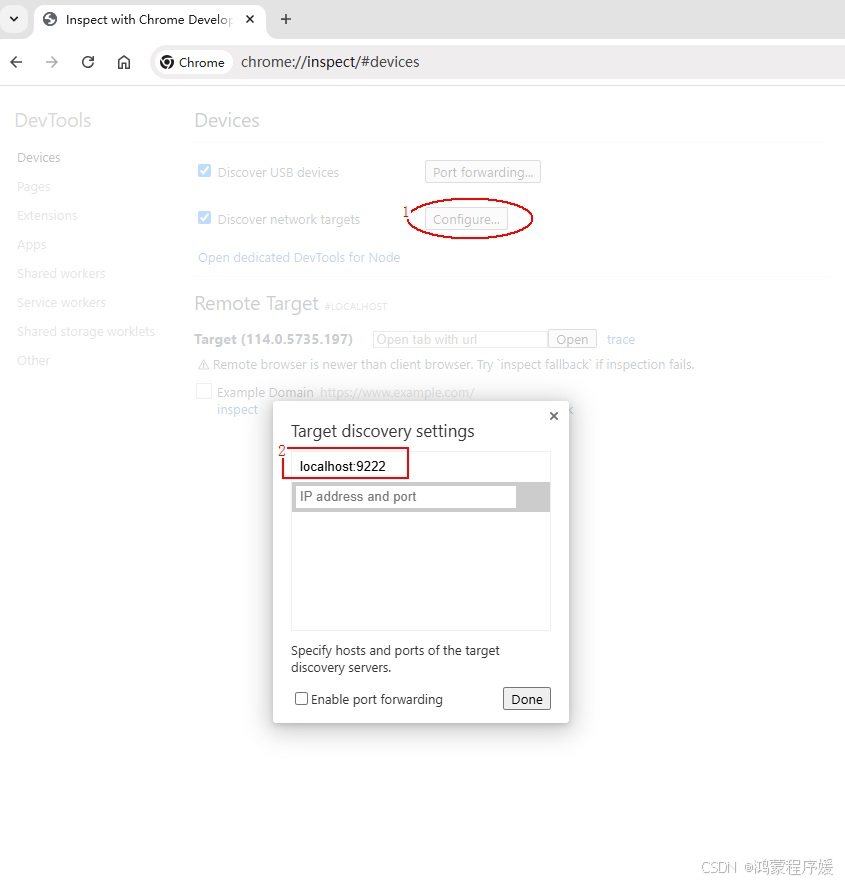The height and width of the screenshot is (883, 845).
Task: Close the Inspect with Chrome Developer tab
Action: pyautogui.click(x=250, y=19)
